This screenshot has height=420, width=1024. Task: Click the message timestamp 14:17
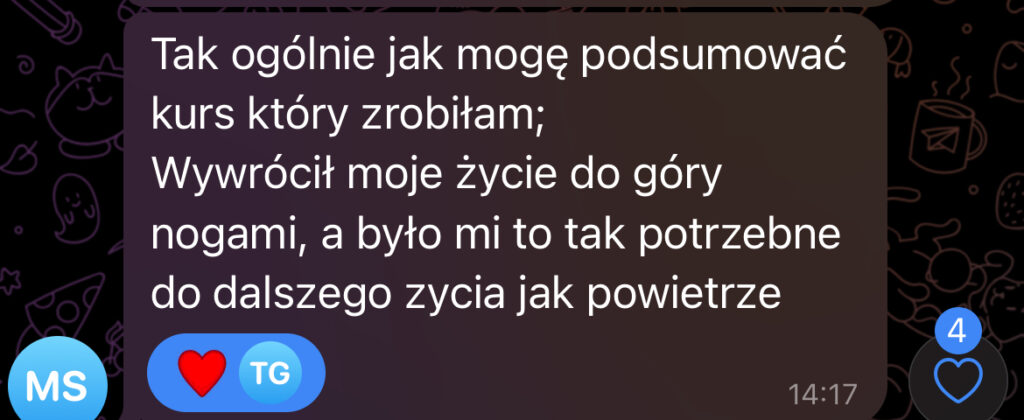point(822,394)
